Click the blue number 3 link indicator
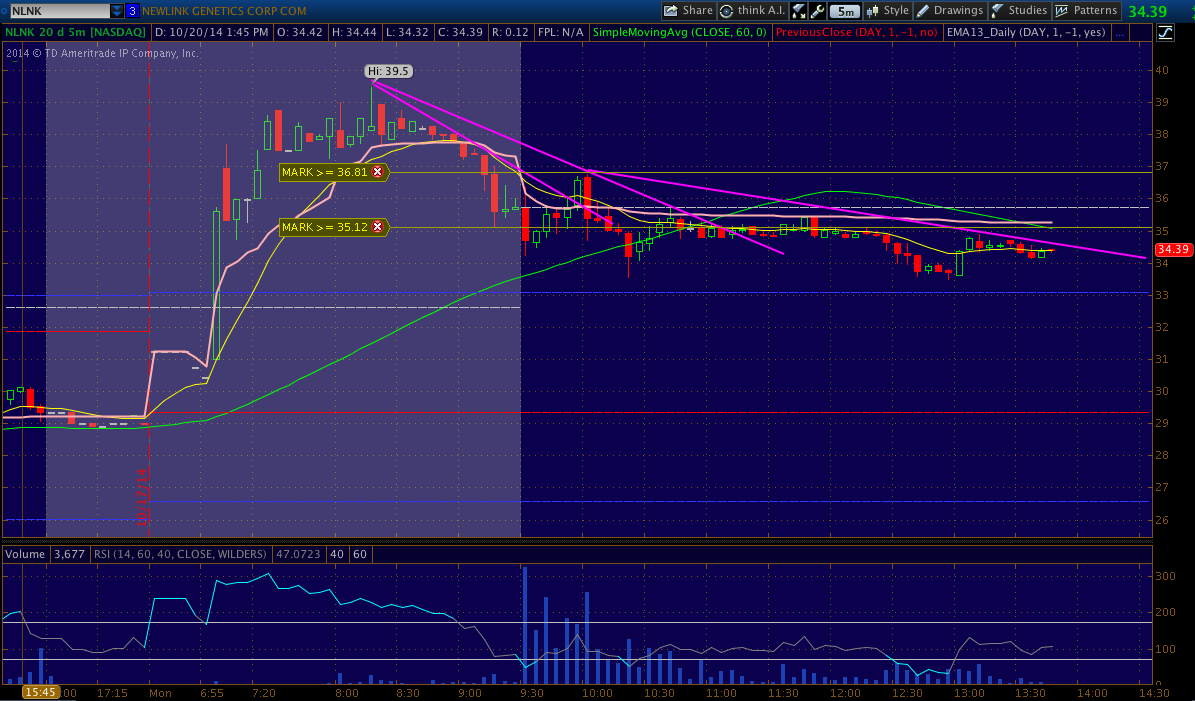The image size is (1195, 701). (x=132, y=11)
